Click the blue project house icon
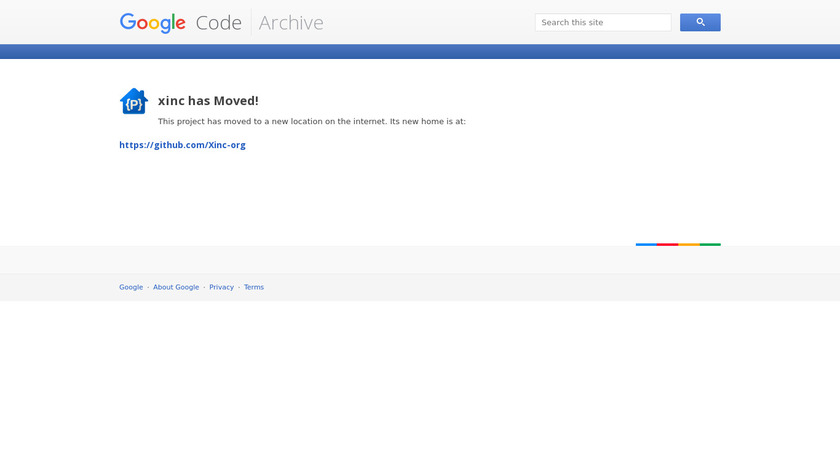Screen dimensions: 840x472 coord(133,101)
